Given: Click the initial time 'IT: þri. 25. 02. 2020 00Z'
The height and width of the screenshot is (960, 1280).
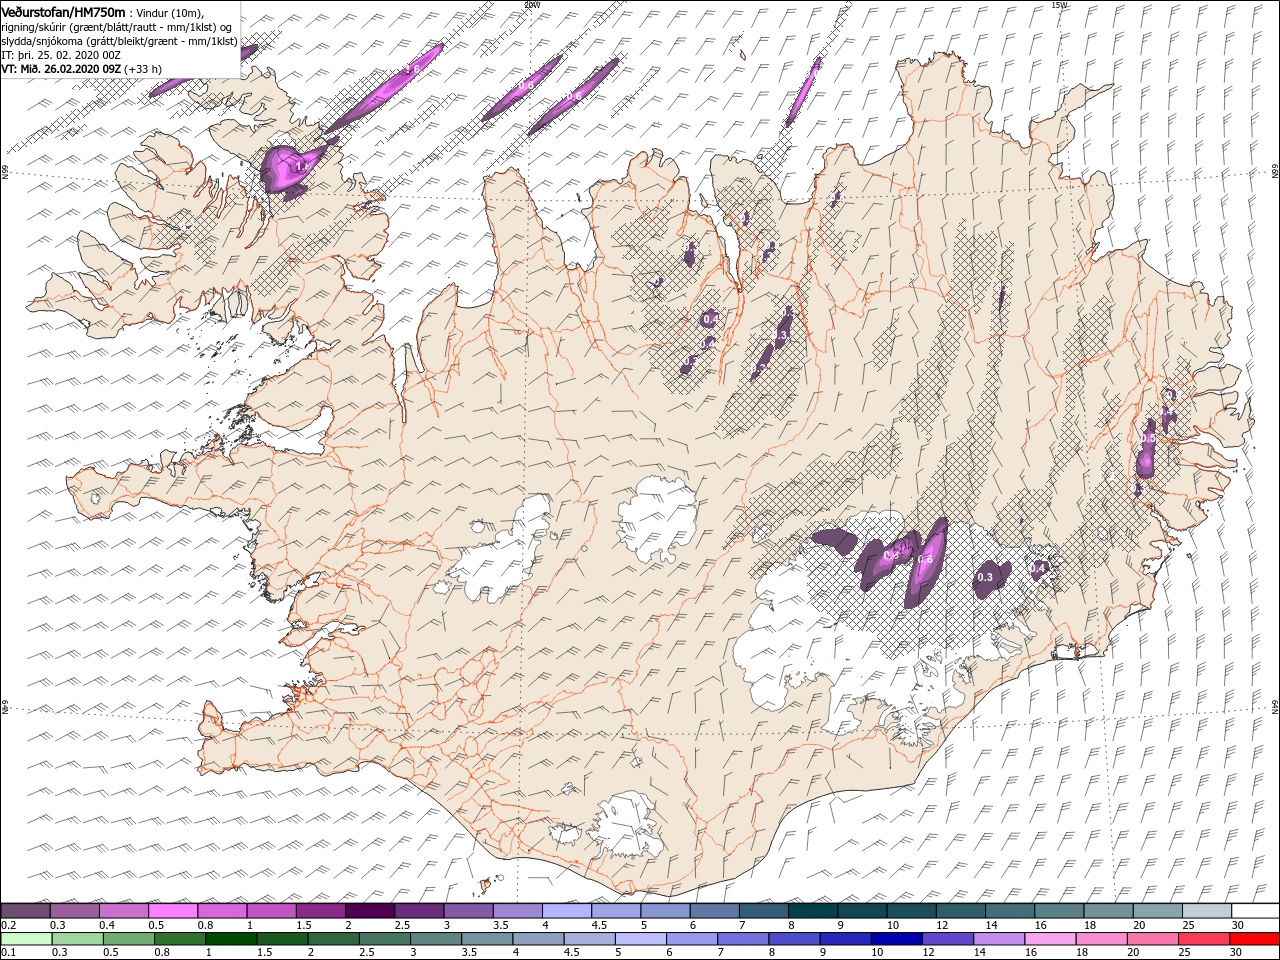Looking at the screenshot, I should pos(59,55).
